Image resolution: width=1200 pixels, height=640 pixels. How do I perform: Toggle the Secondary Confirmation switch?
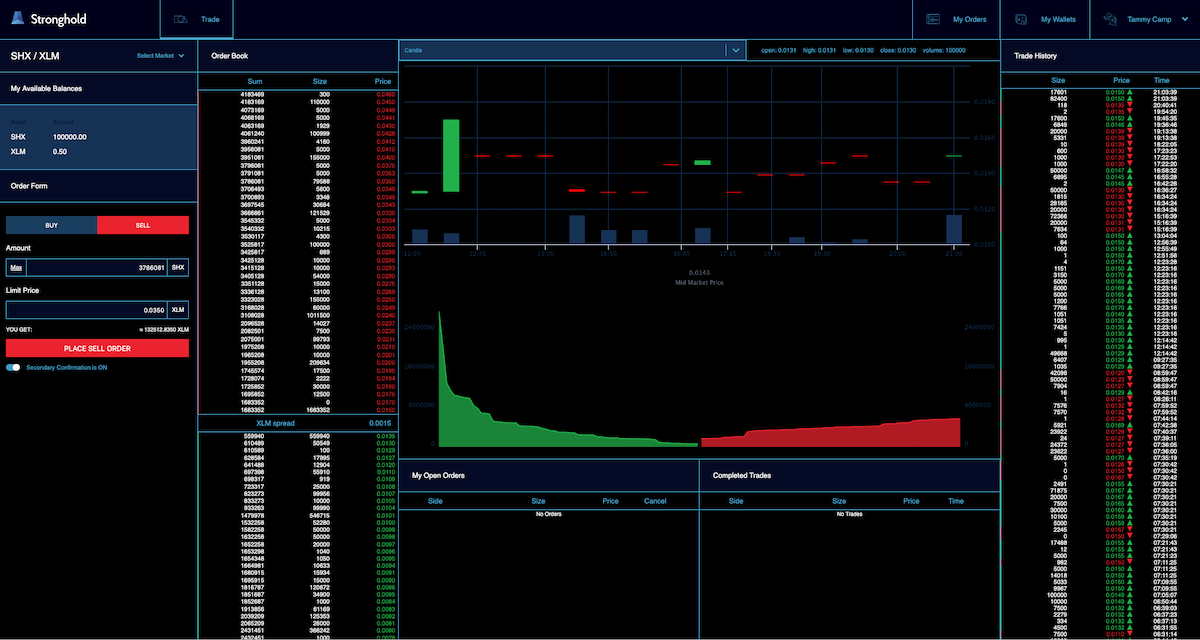point(13,367)
